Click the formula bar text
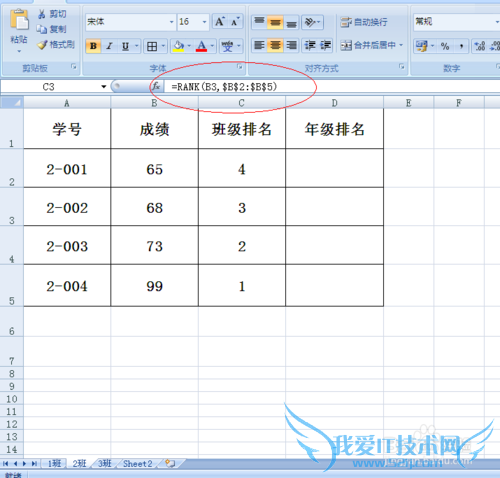 point(224,87)
